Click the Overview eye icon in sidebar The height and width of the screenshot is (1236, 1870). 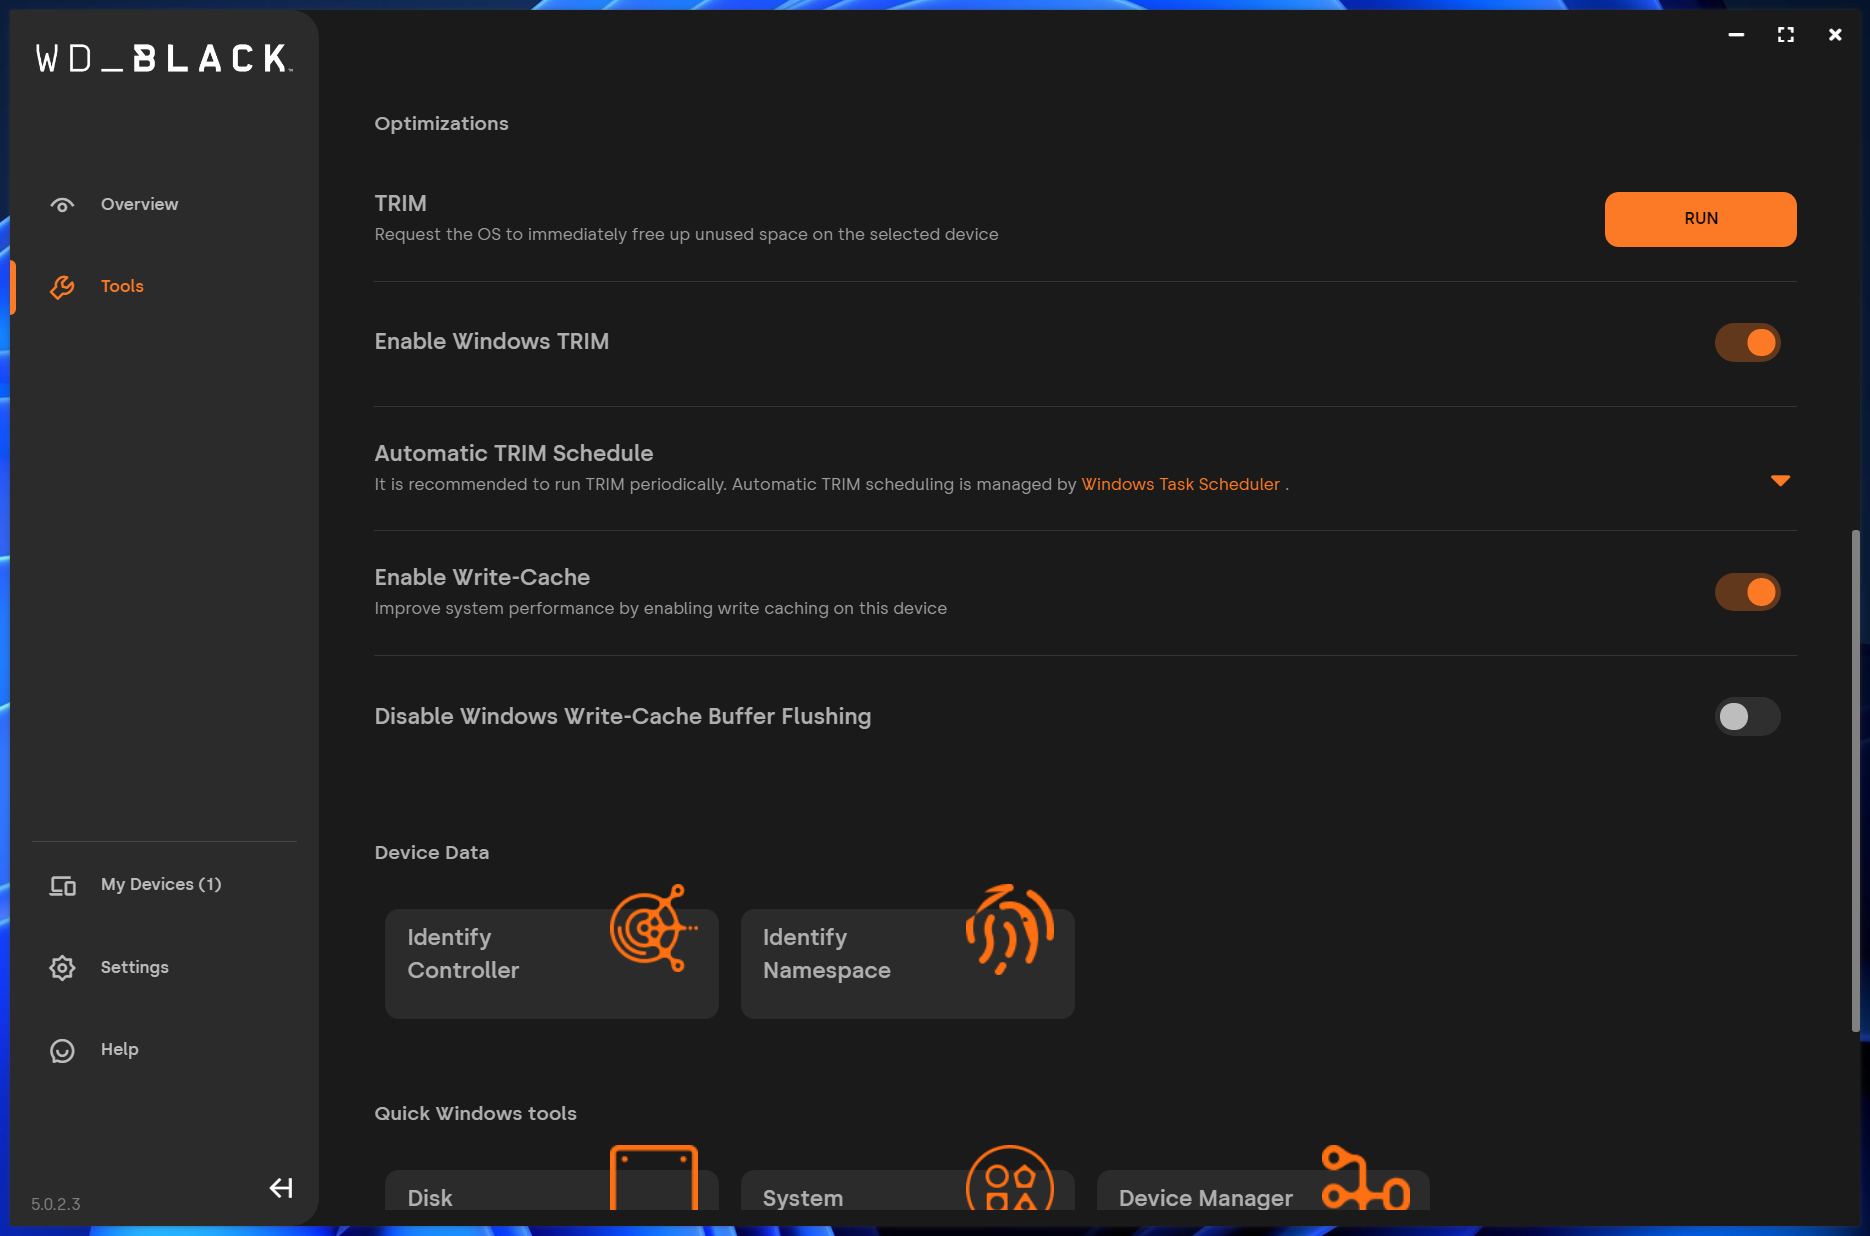[x=62, y=205]
